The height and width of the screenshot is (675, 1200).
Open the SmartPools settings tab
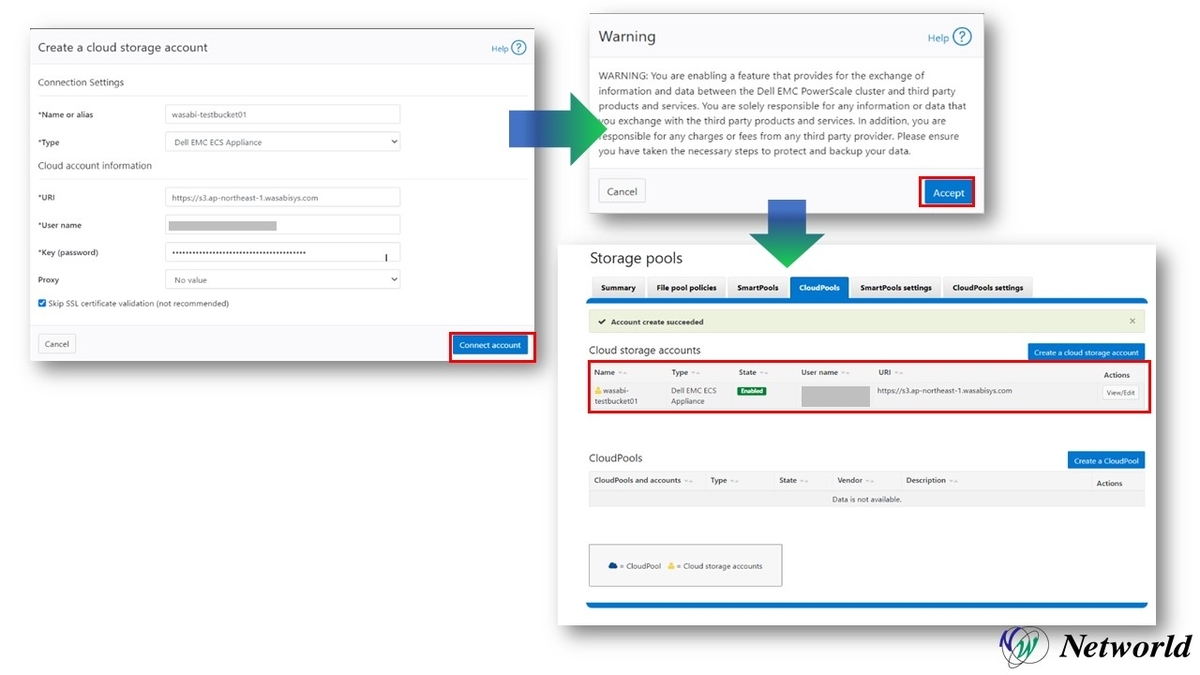tap(896, 288)
